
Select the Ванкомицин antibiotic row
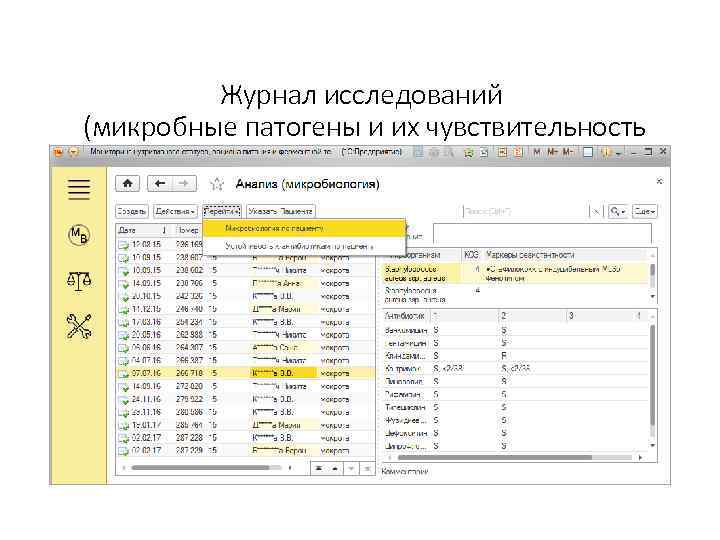(516, 330)
